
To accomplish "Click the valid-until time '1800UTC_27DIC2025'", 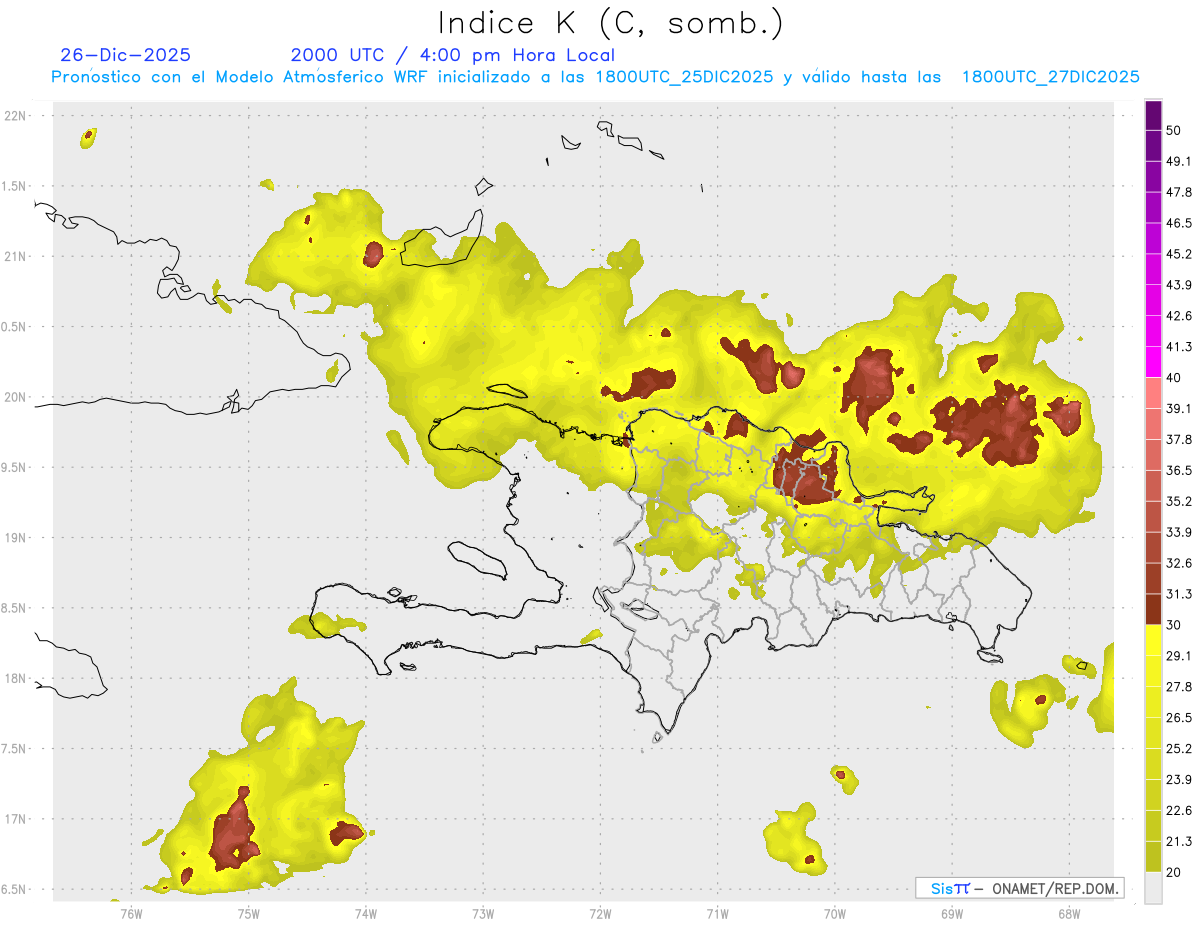I will pos(1050,77).
